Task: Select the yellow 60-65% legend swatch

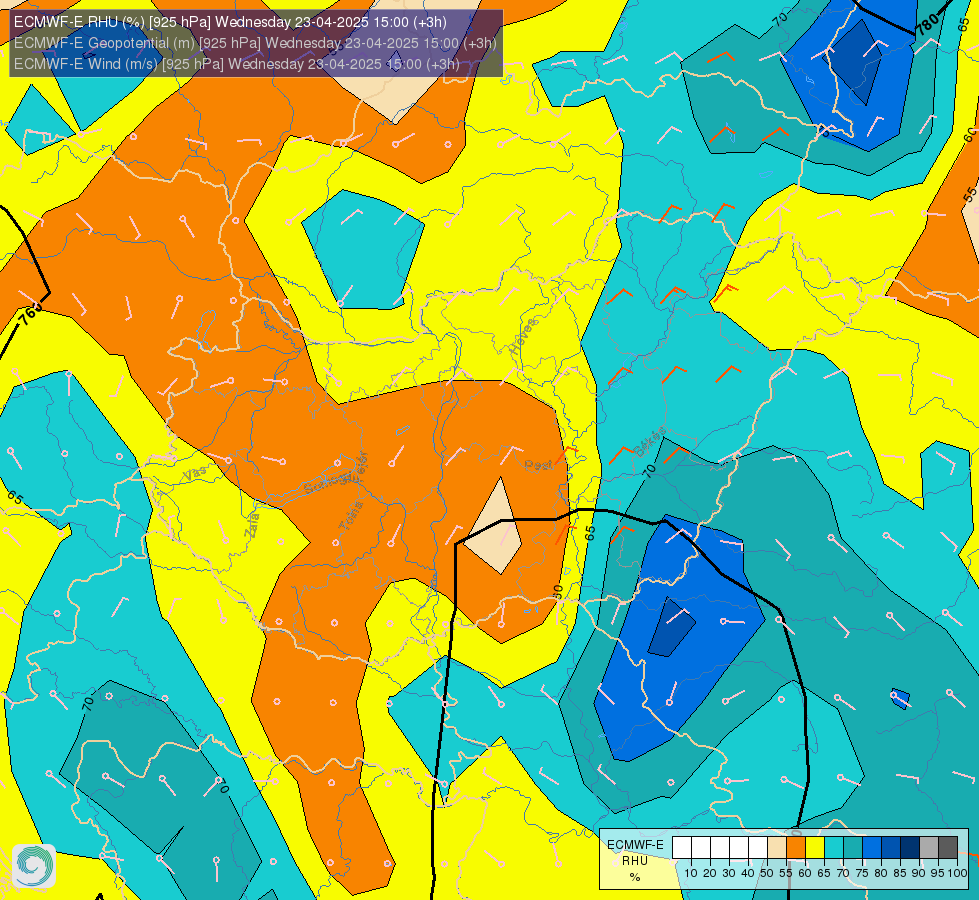Action: coord(815,848)
